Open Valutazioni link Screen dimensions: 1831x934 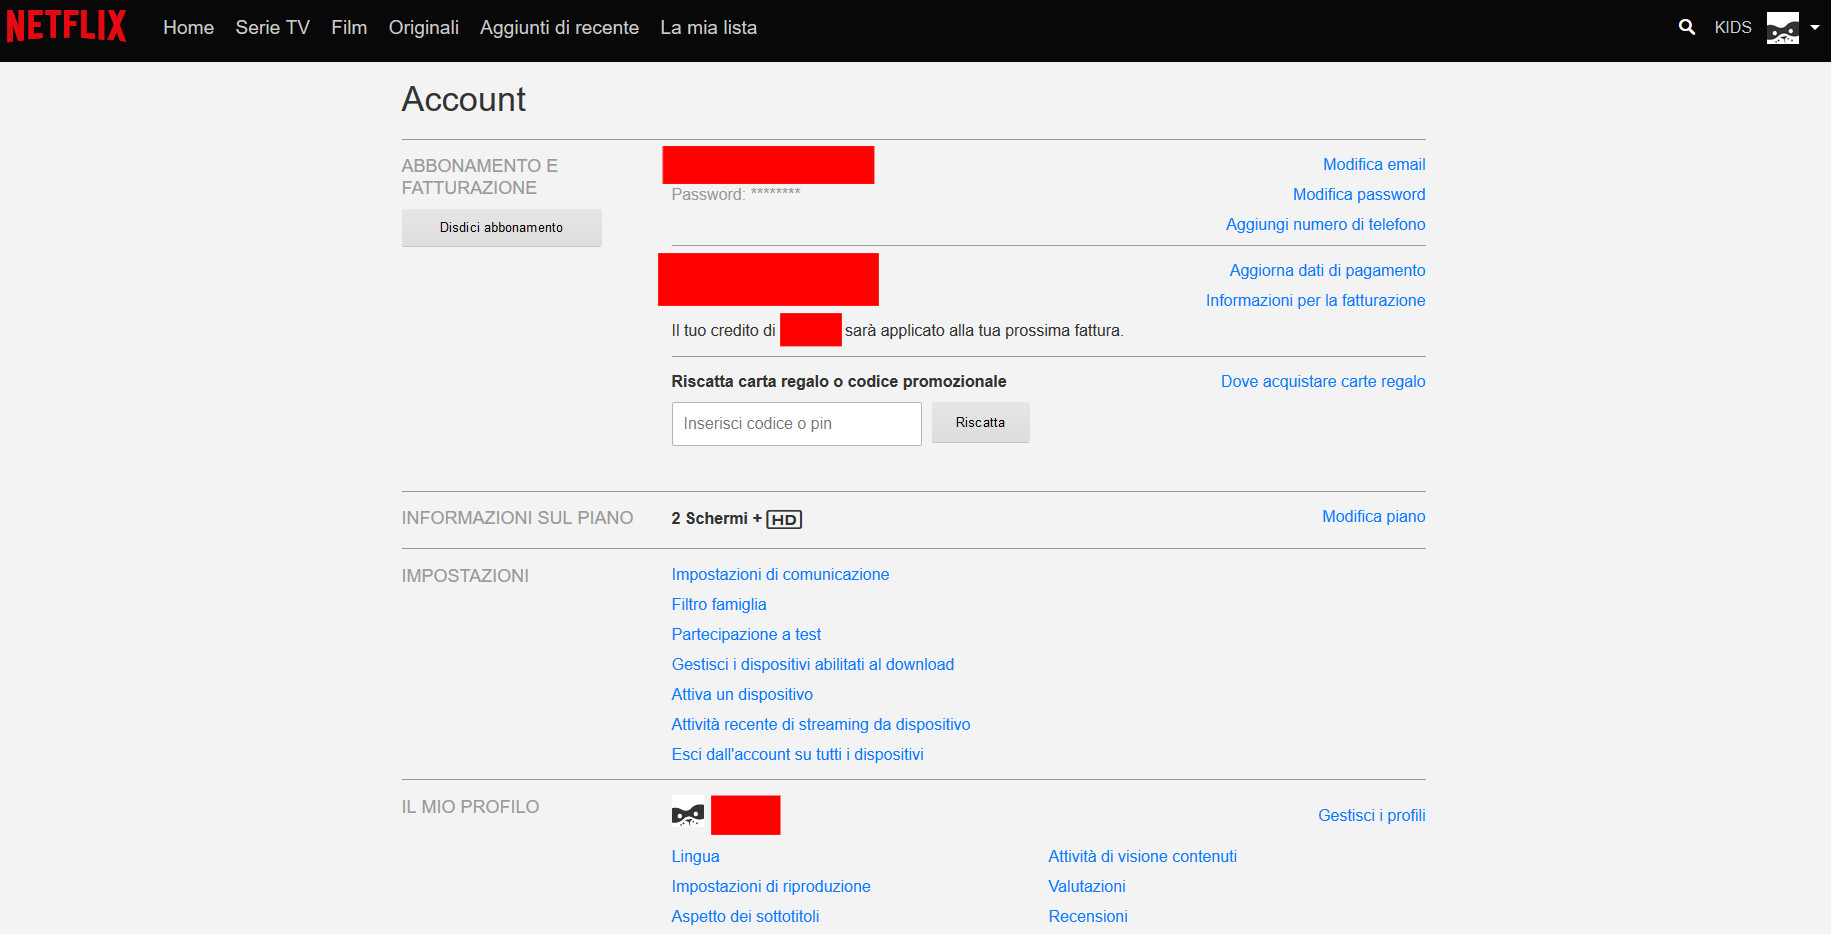1087,886
